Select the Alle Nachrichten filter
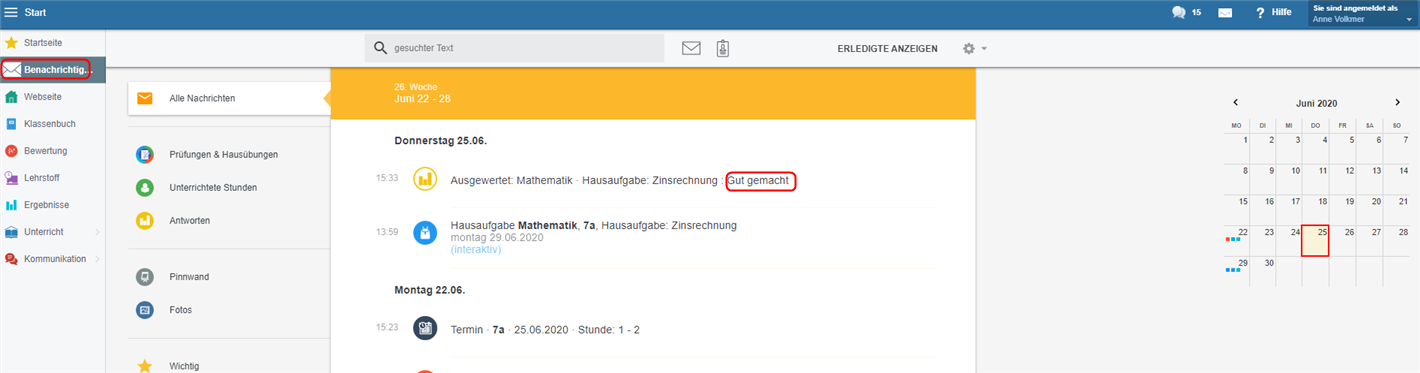The image size is (1420, 373). click(x=229, y=98)
